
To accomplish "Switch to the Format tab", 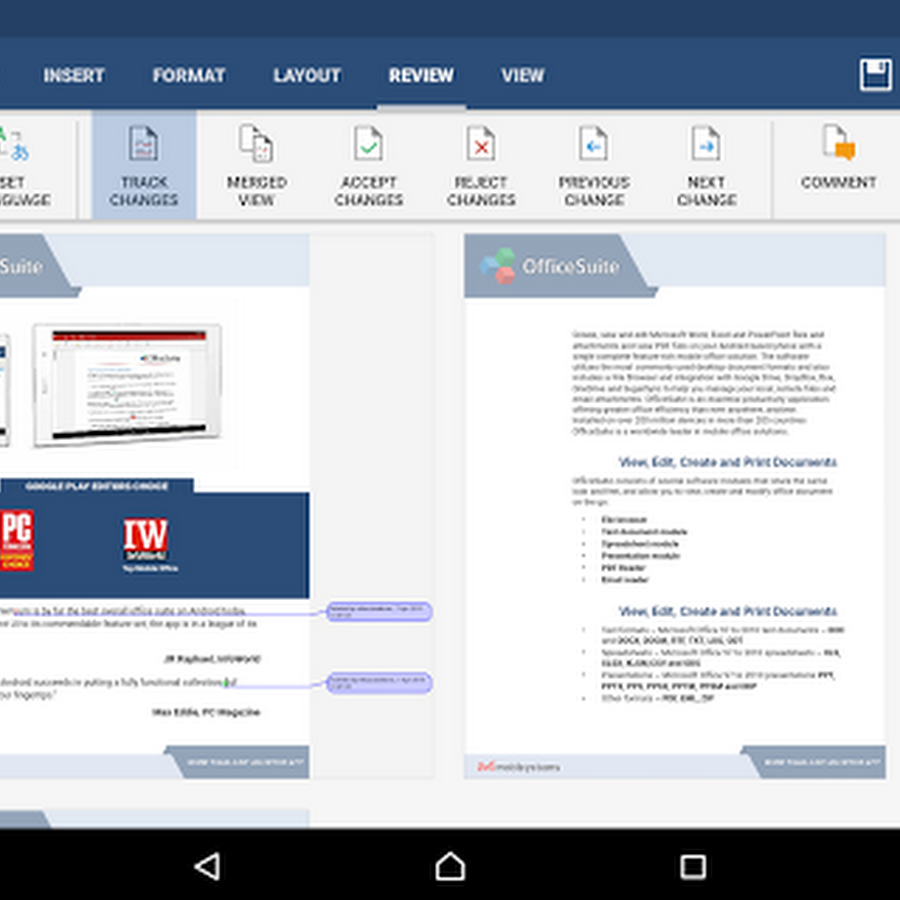I will point(189,75).
